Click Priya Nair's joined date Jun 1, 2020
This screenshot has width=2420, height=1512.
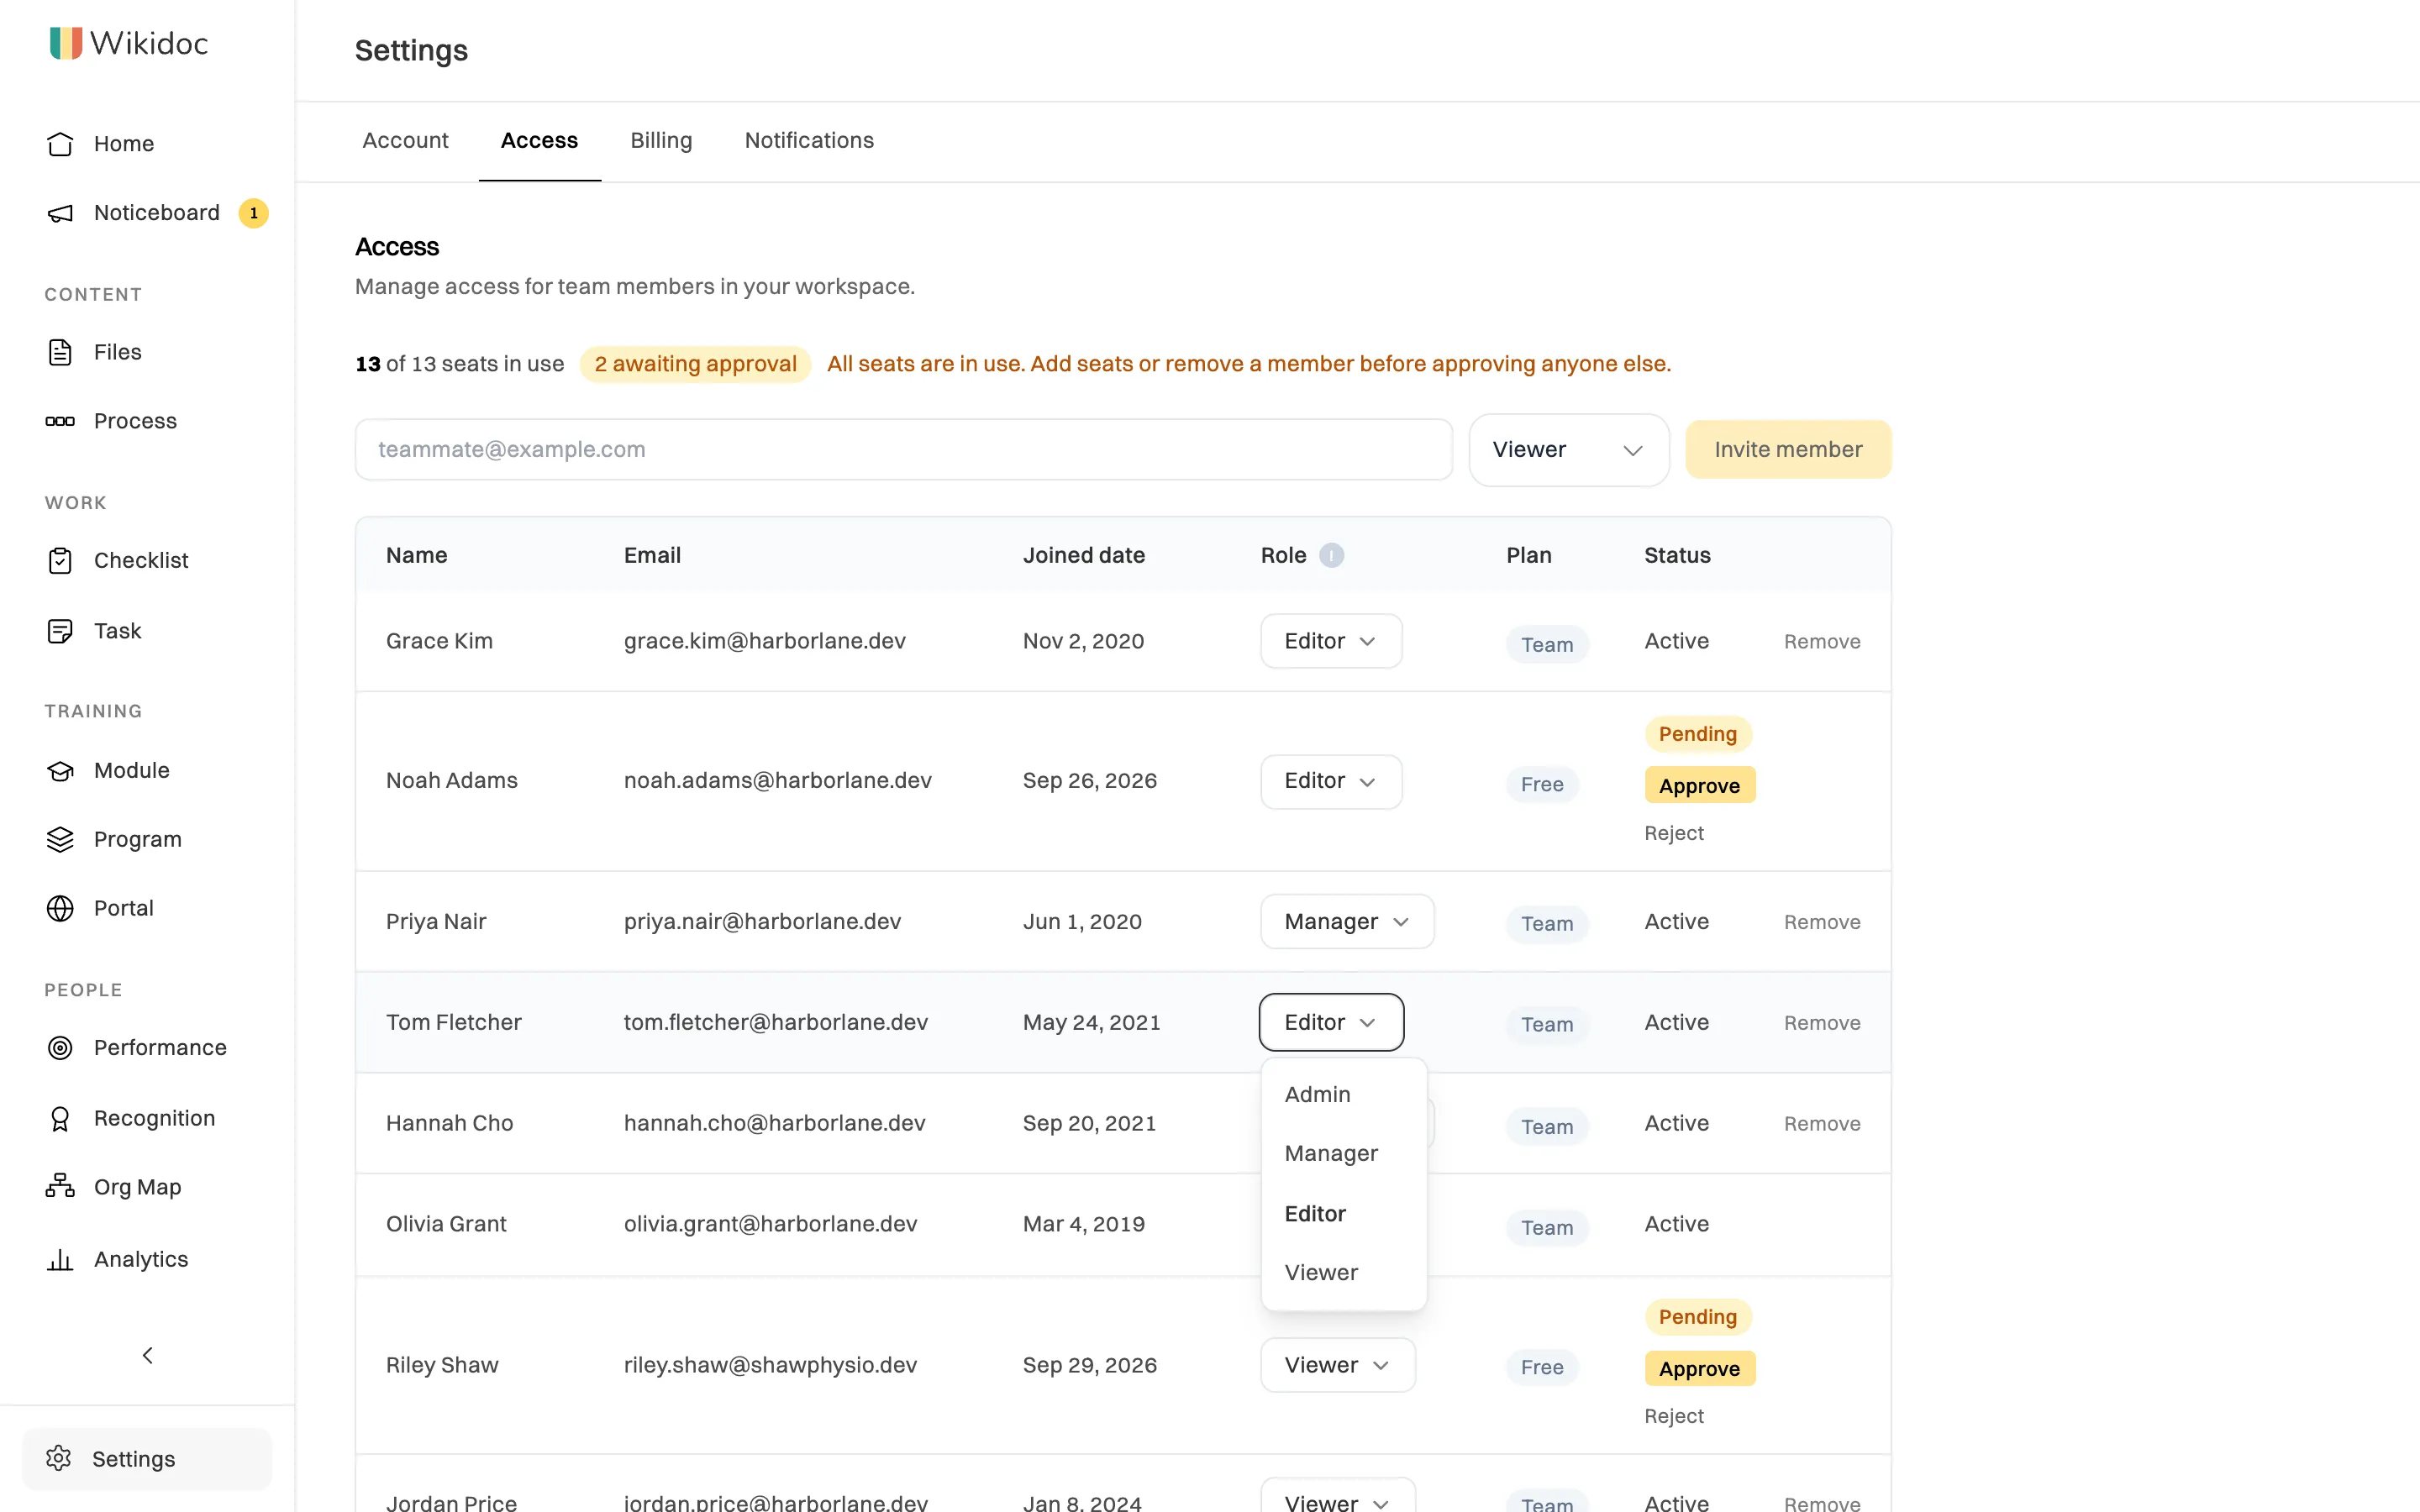pos(1082,921)
